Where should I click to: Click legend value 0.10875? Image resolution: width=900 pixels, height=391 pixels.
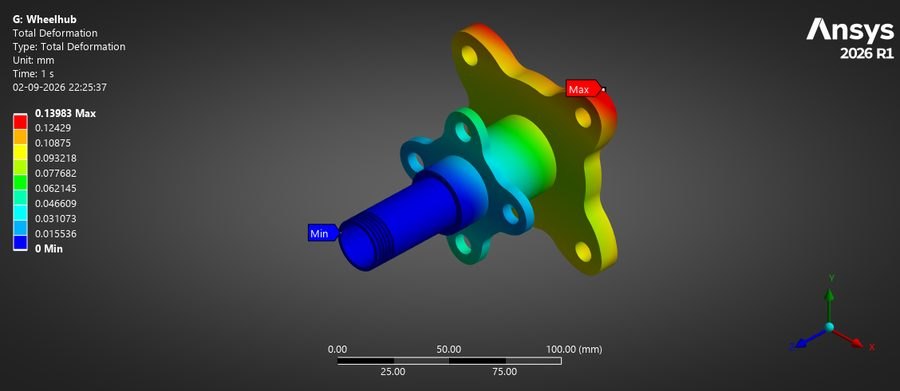tap(53, 143)
